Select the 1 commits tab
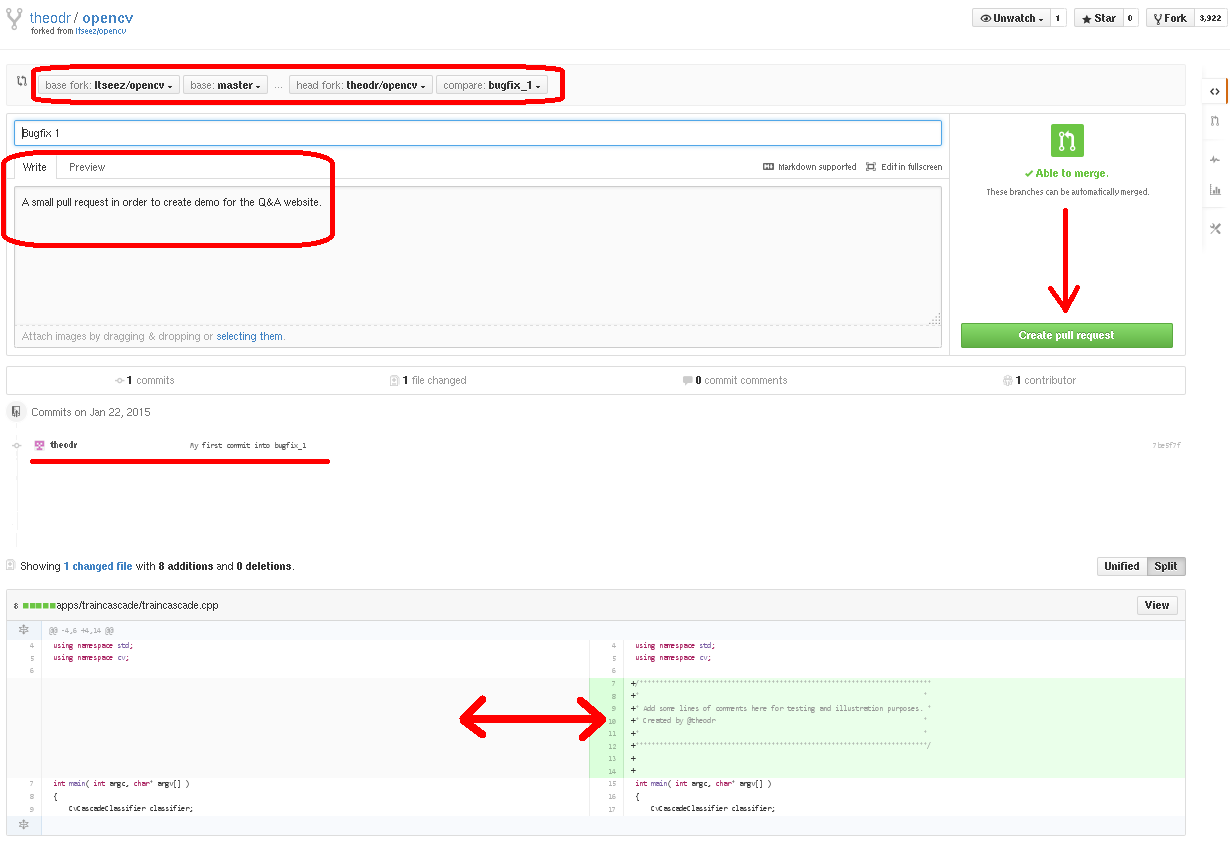The width and height of the screenshot is (1230, 846). (x=144, y=380)
